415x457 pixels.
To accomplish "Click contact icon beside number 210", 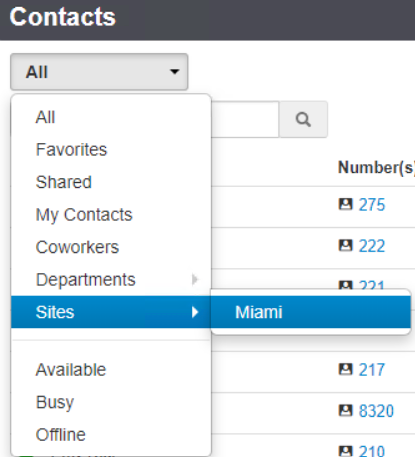I will [x=345, y=451].
